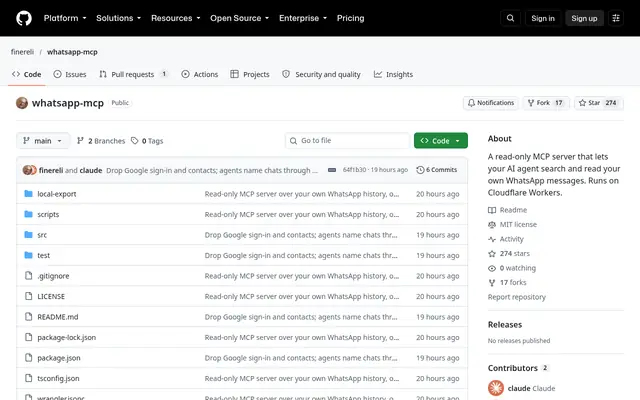This screenshot has width=640, height=400.
Task: Open the Insights tab
Action: click(x=393, y=74)
